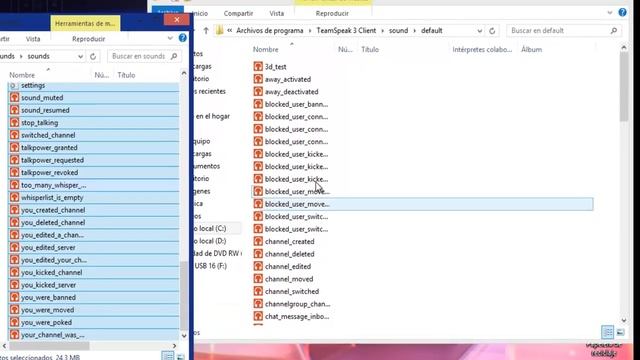
Task: Expand the ribbon in the sounds window
Action: pos(170,38)
